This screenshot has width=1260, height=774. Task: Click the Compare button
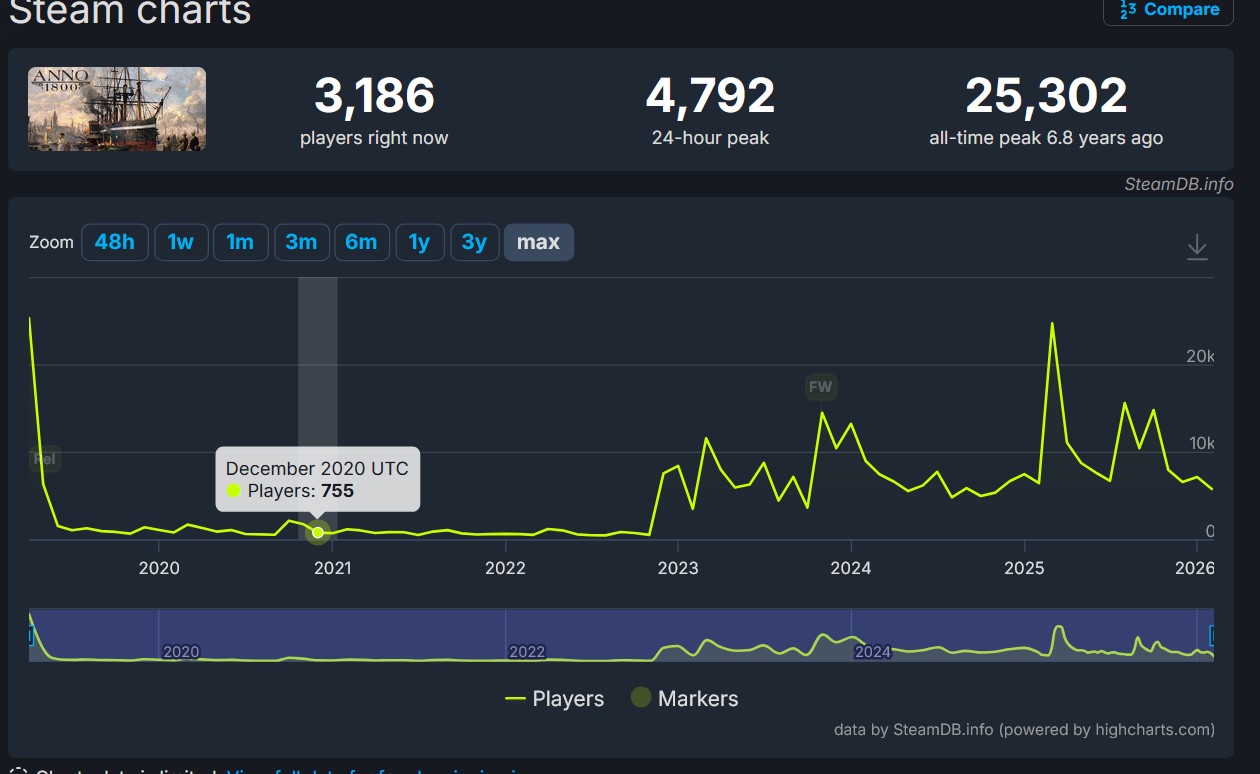pyautogui.click(x=1168, y=10)
